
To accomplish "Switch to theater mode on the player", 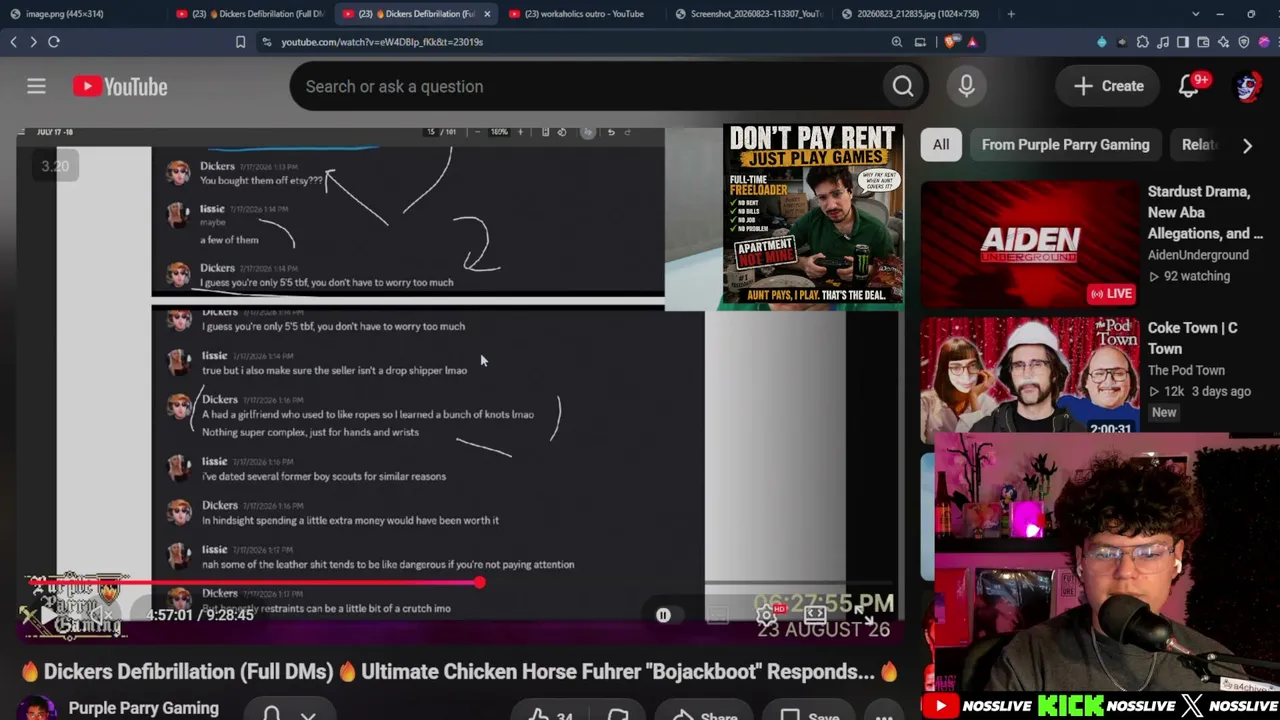I will click(x=815, y=614).
